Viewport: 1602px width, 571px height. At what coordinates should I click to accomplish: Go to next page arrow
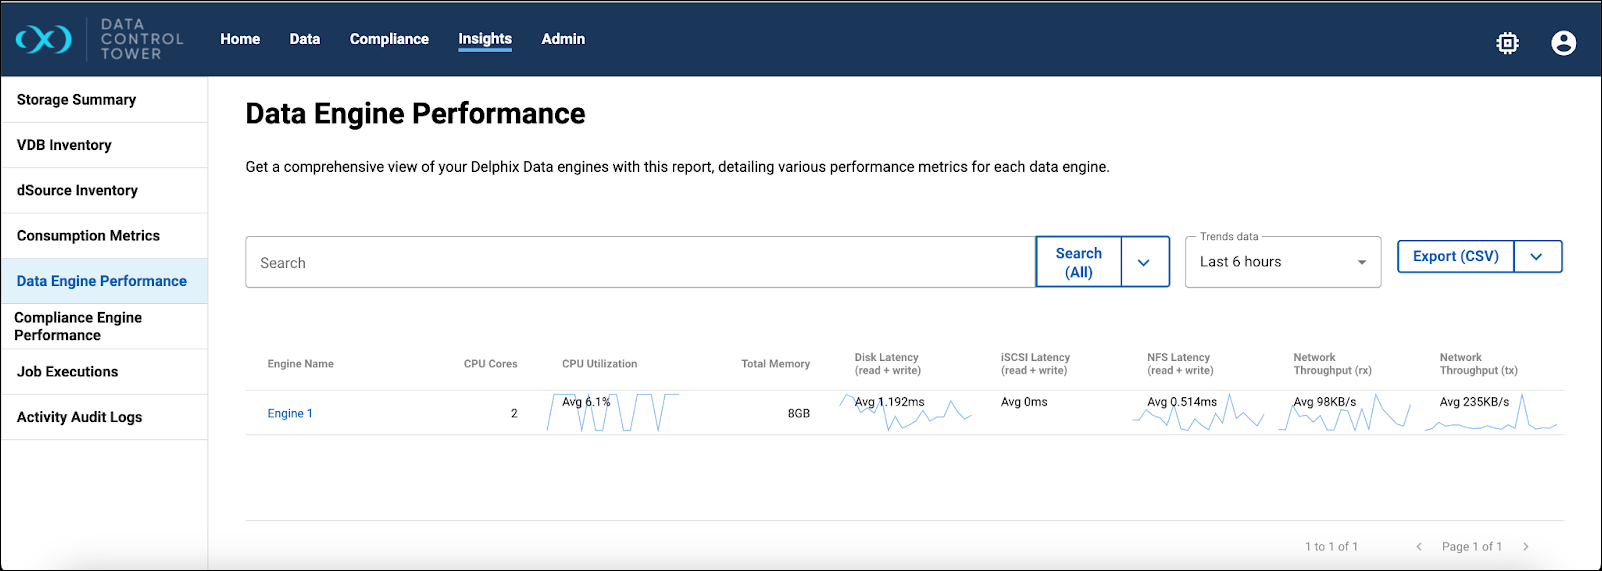point(1525,547)
